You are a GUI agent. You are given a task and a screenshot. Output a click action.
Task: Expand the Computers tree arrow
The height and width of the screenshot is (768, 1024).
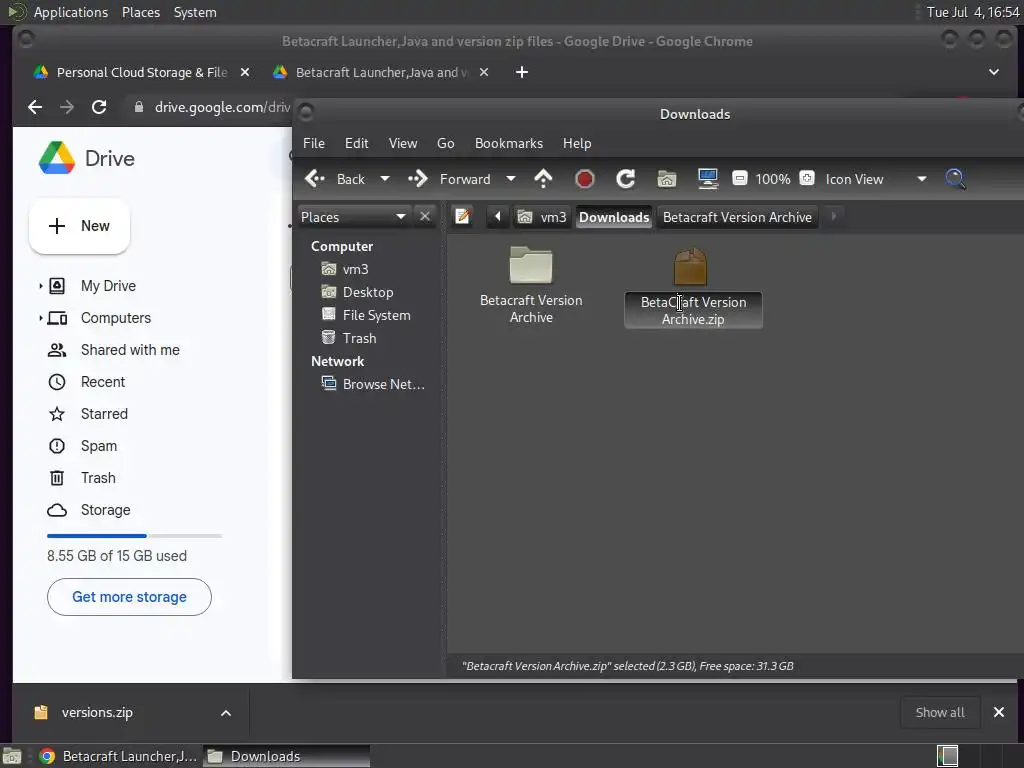coord(40,318)
